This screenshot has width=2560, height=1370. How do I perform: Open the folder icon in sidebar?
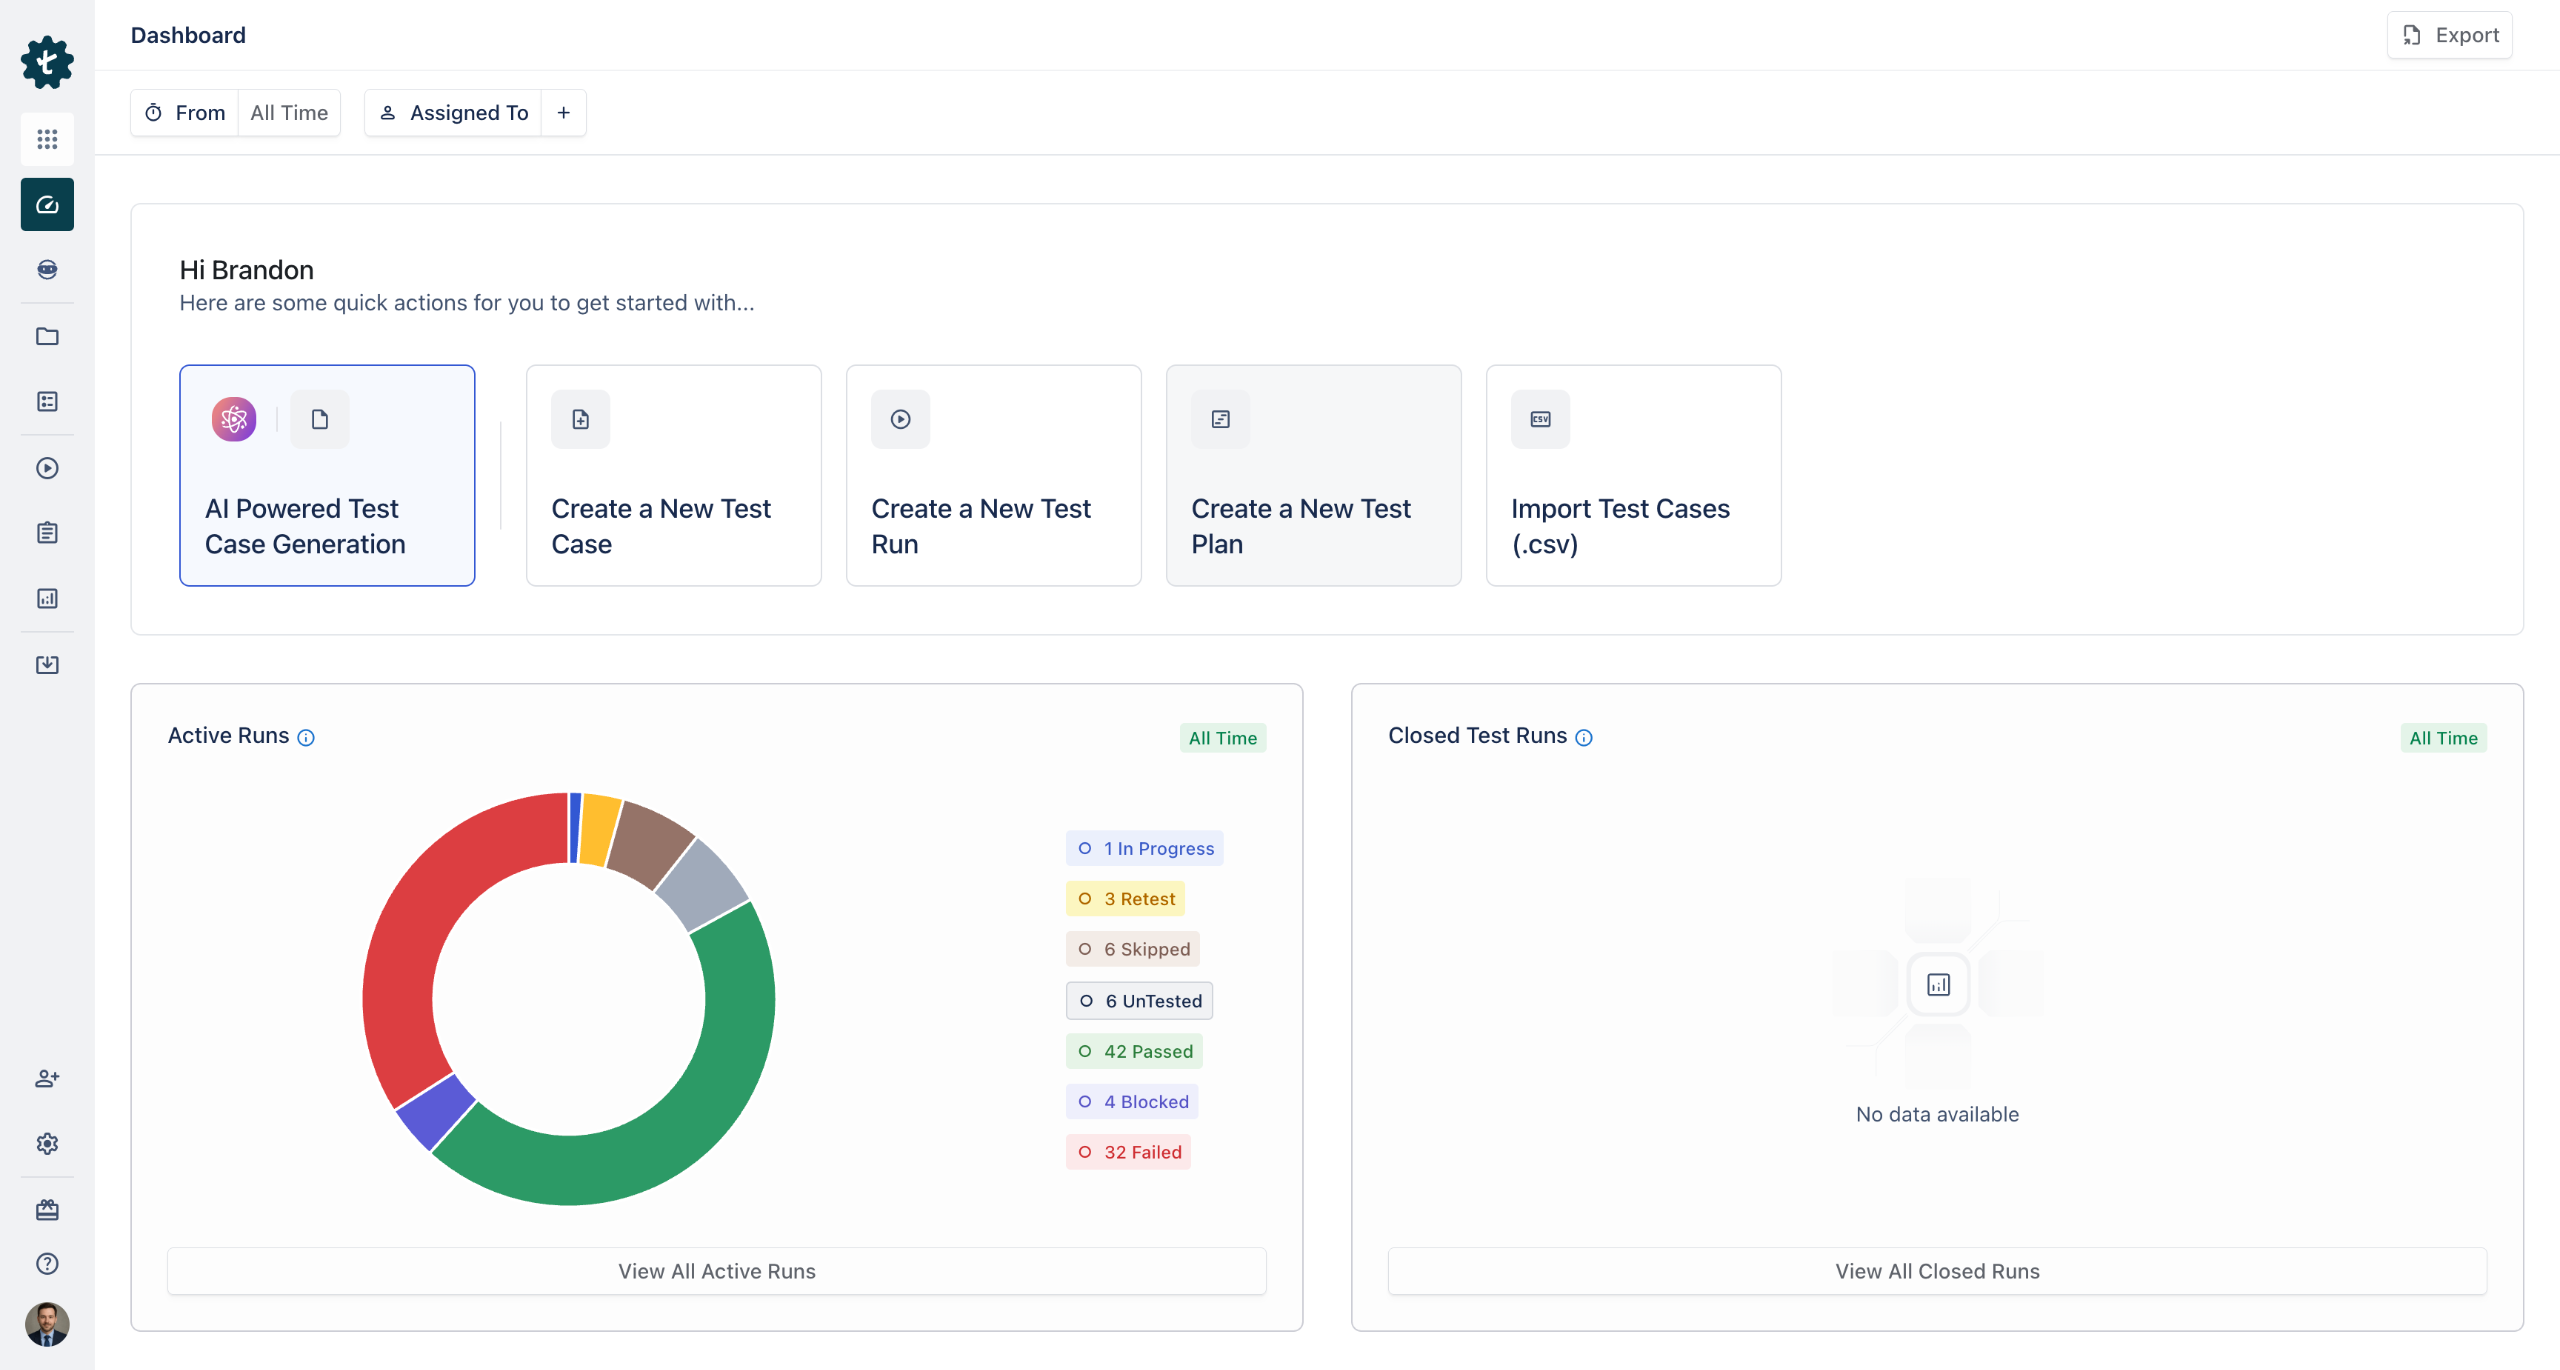pyautogui.click(x=47, y=336)
